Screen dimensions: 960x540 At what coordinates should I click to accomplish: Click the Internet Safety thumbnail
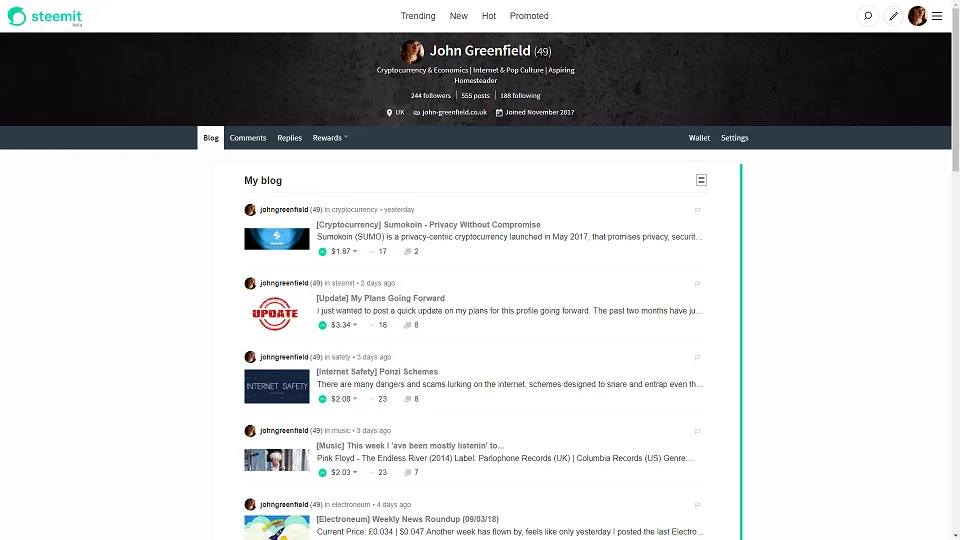277,386
